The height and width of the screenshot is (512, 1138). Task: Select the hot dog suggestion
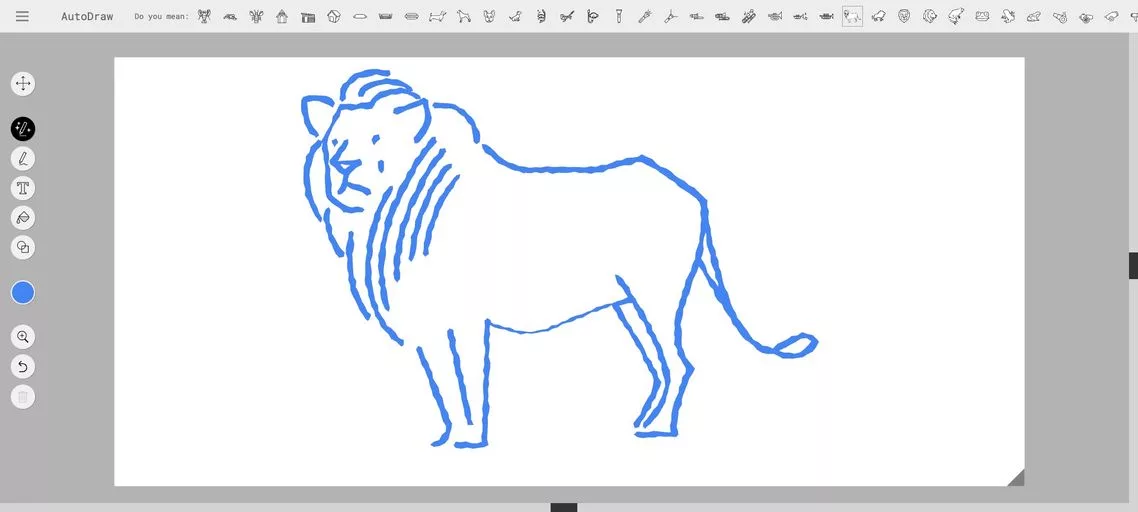point(411,16)
